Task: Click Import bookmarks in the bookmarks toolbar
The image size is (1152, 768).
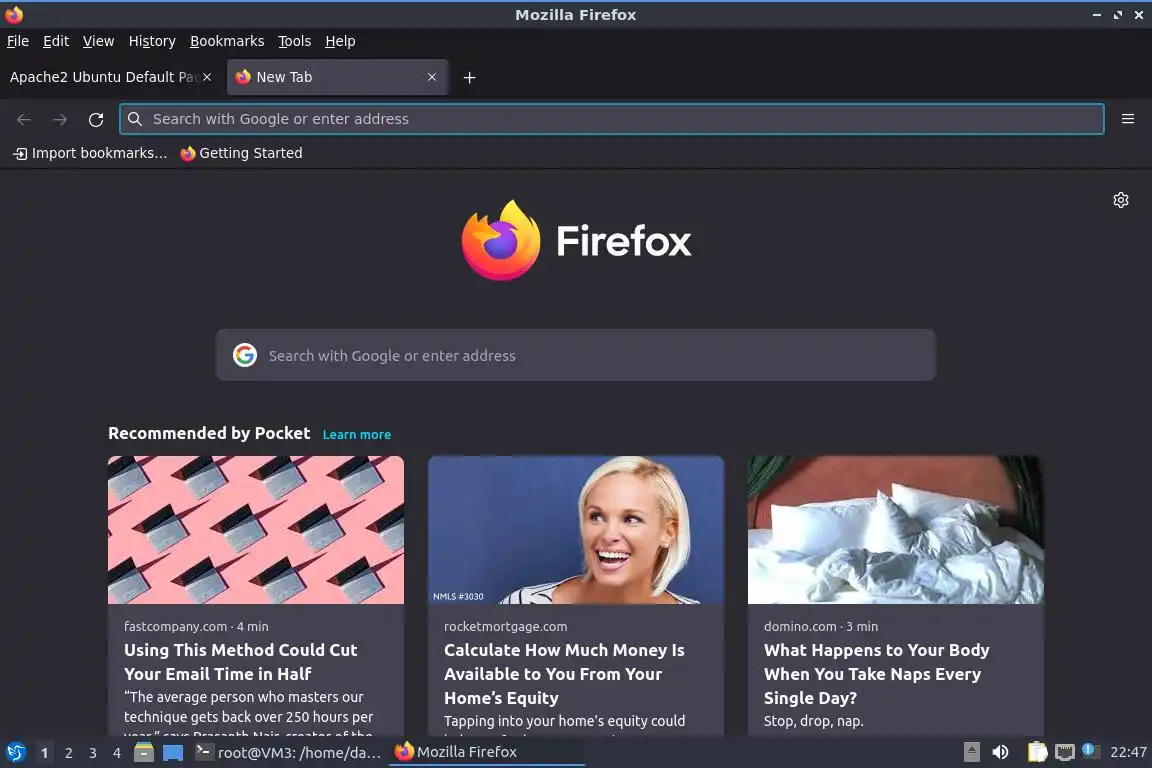Action: [90, 153]
